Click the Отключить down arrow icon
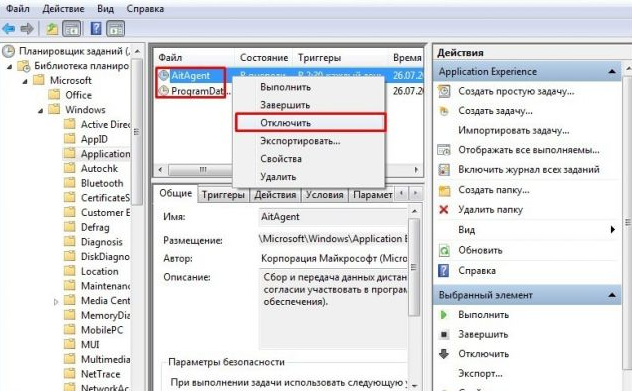This screenshot has height=391, width=632. point(444,354)
